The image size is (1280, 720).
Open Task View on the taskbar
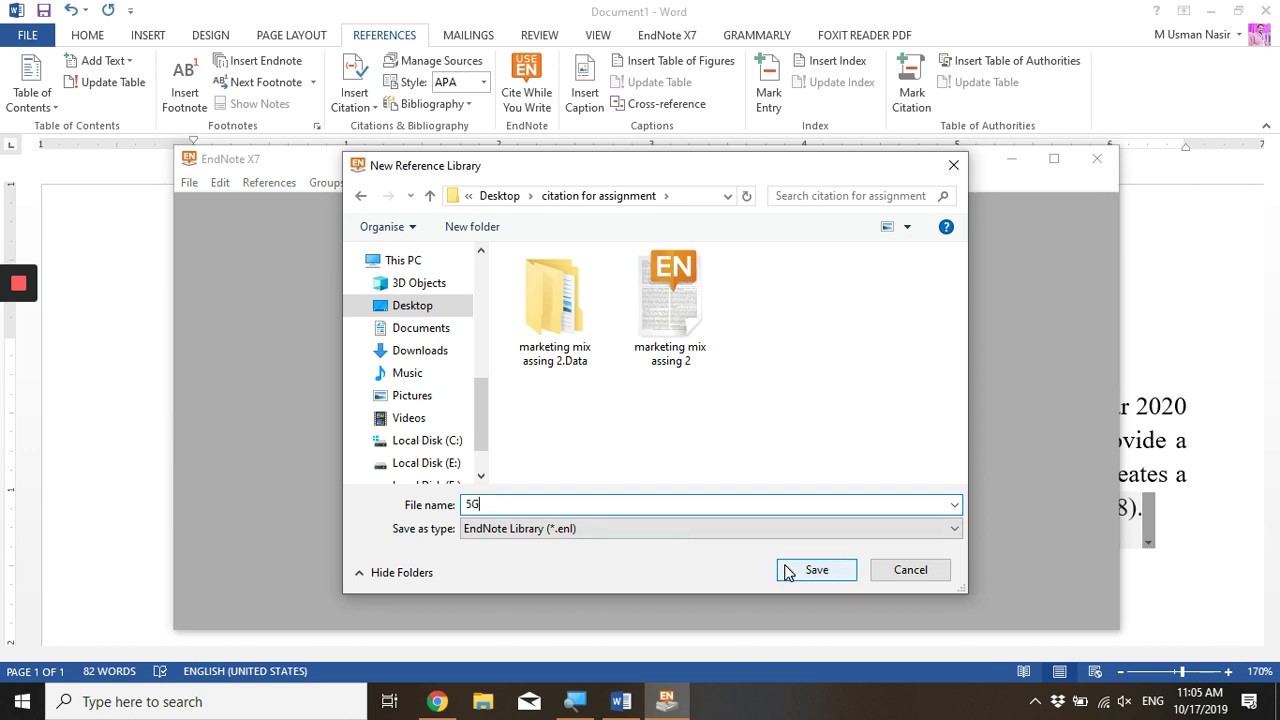pos(390,701)
